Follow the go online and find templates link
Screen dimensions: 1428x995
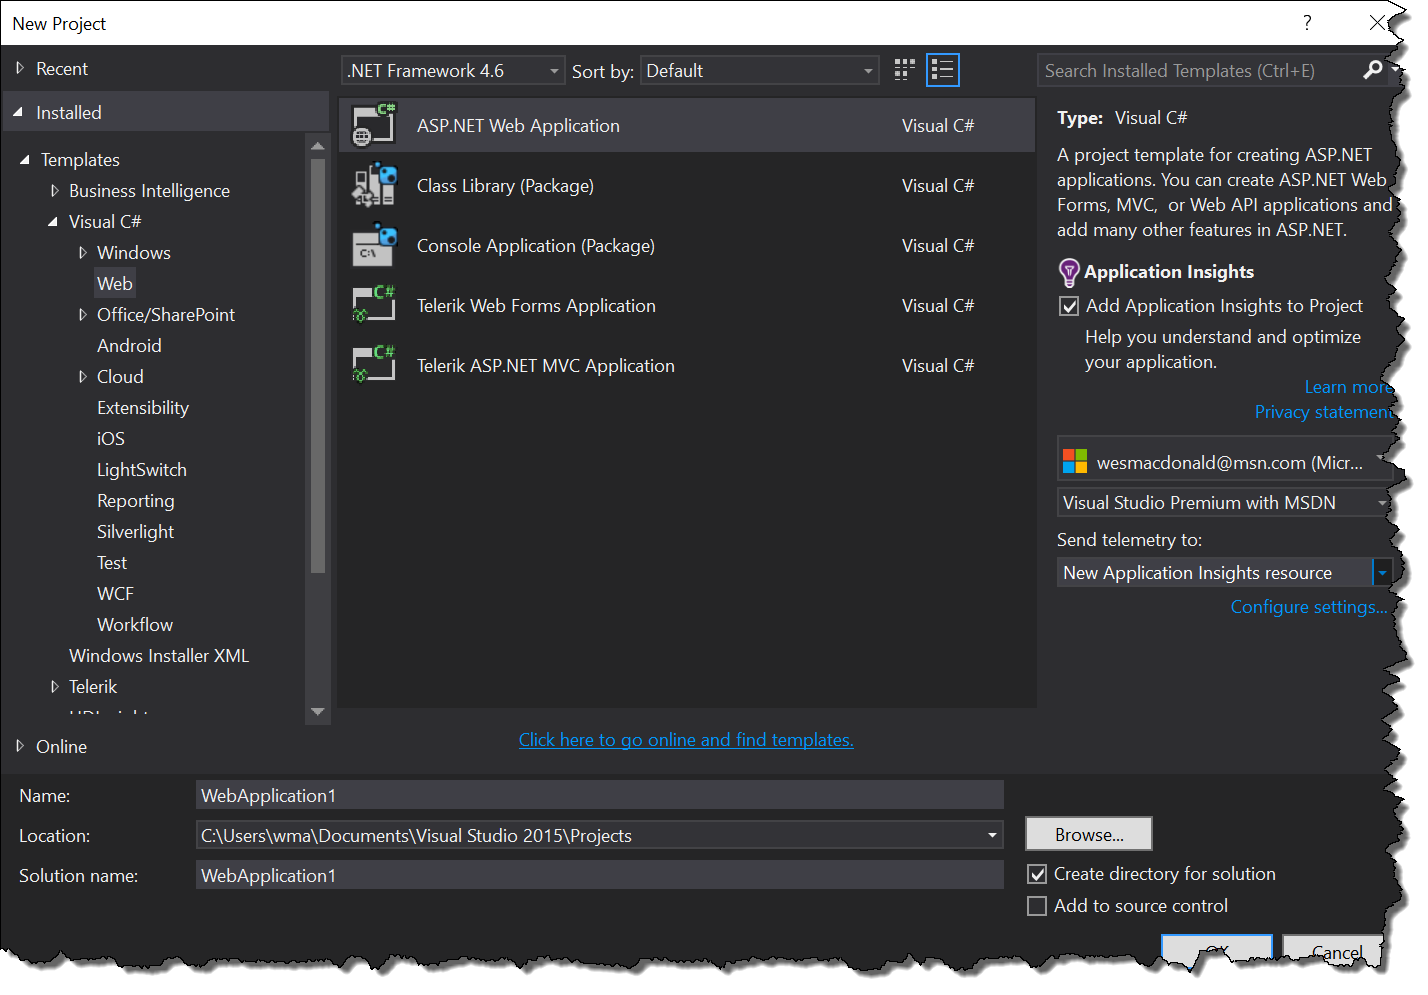tap(686, 740)
